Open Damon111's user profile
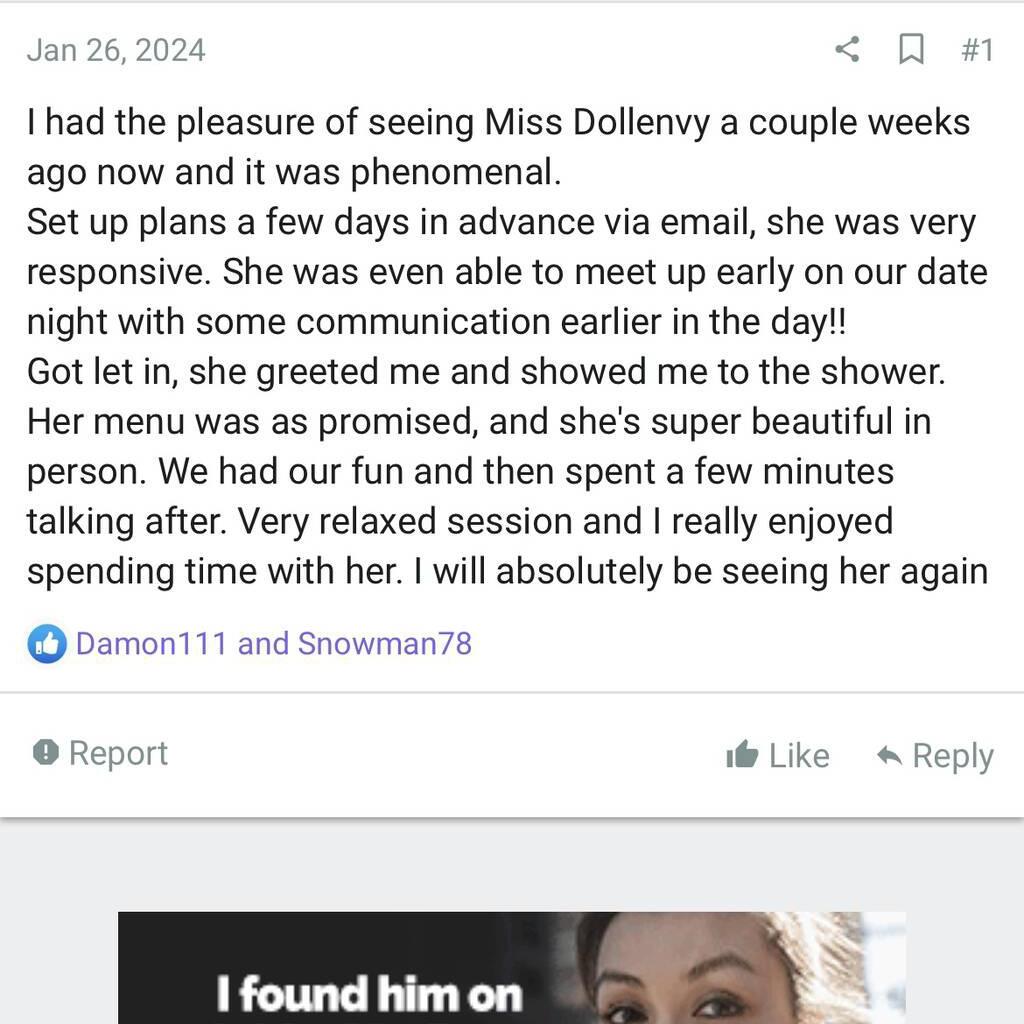The image size is (1024, 1024). [x=152, y=643]
